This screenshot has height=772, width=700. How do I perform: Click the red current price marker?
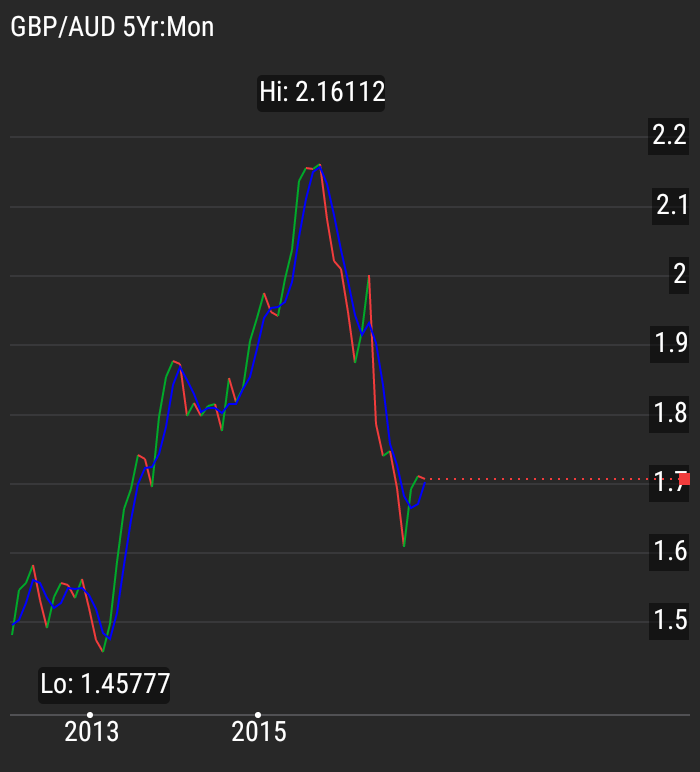[684, 479]
